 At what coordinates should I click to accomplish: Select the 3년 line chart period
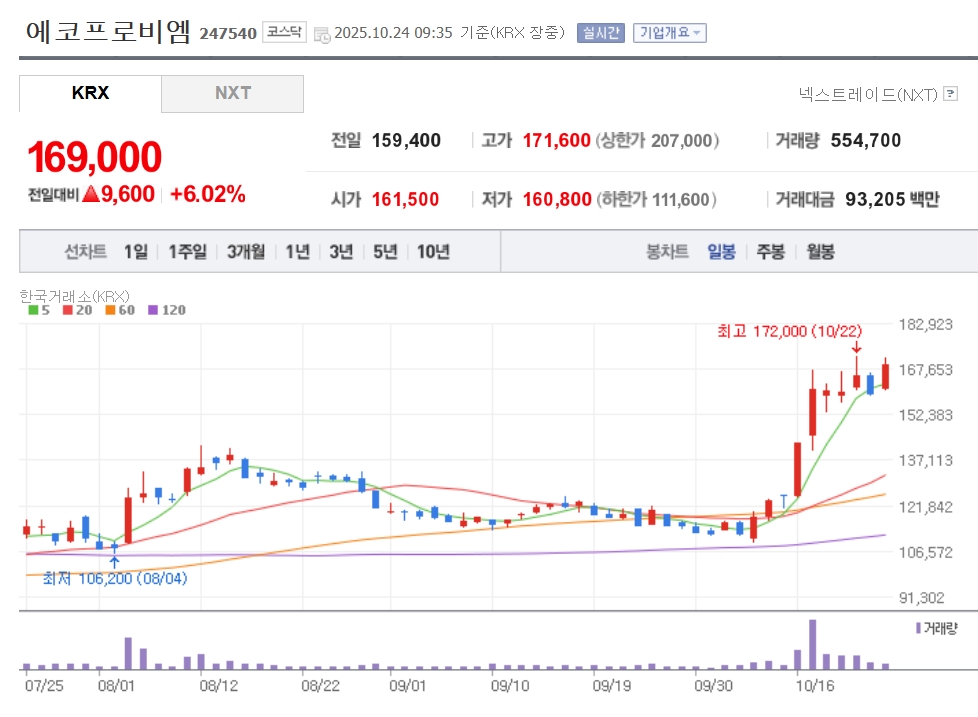click(x=341, y=252)
